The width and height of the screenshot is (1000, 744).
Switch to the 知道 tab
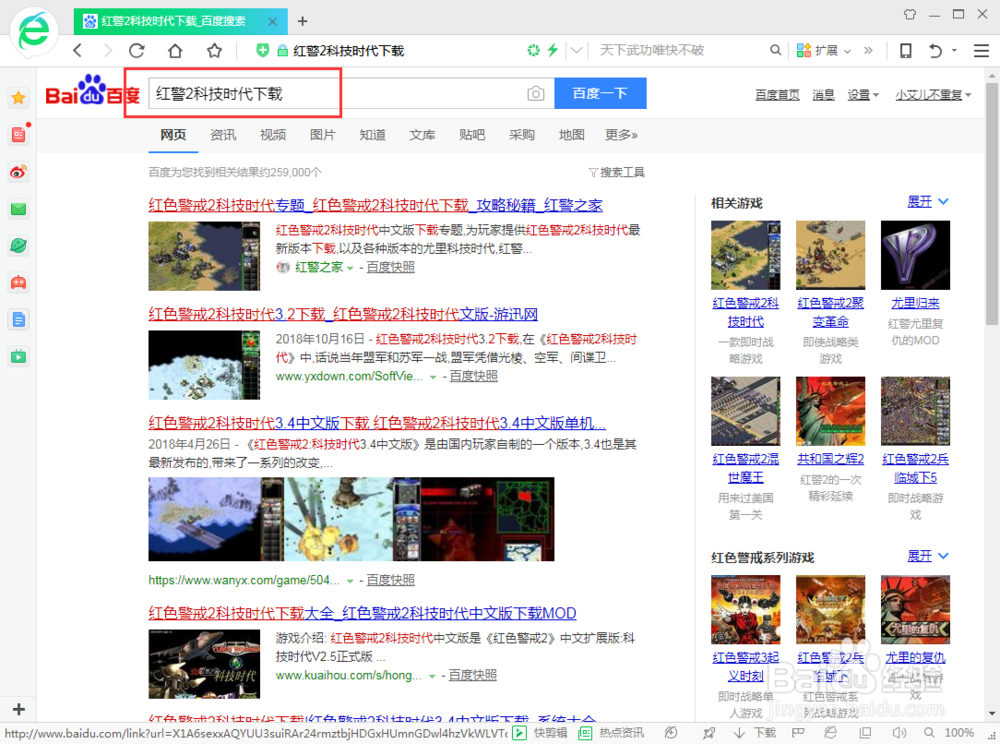[x=372, y=135]
